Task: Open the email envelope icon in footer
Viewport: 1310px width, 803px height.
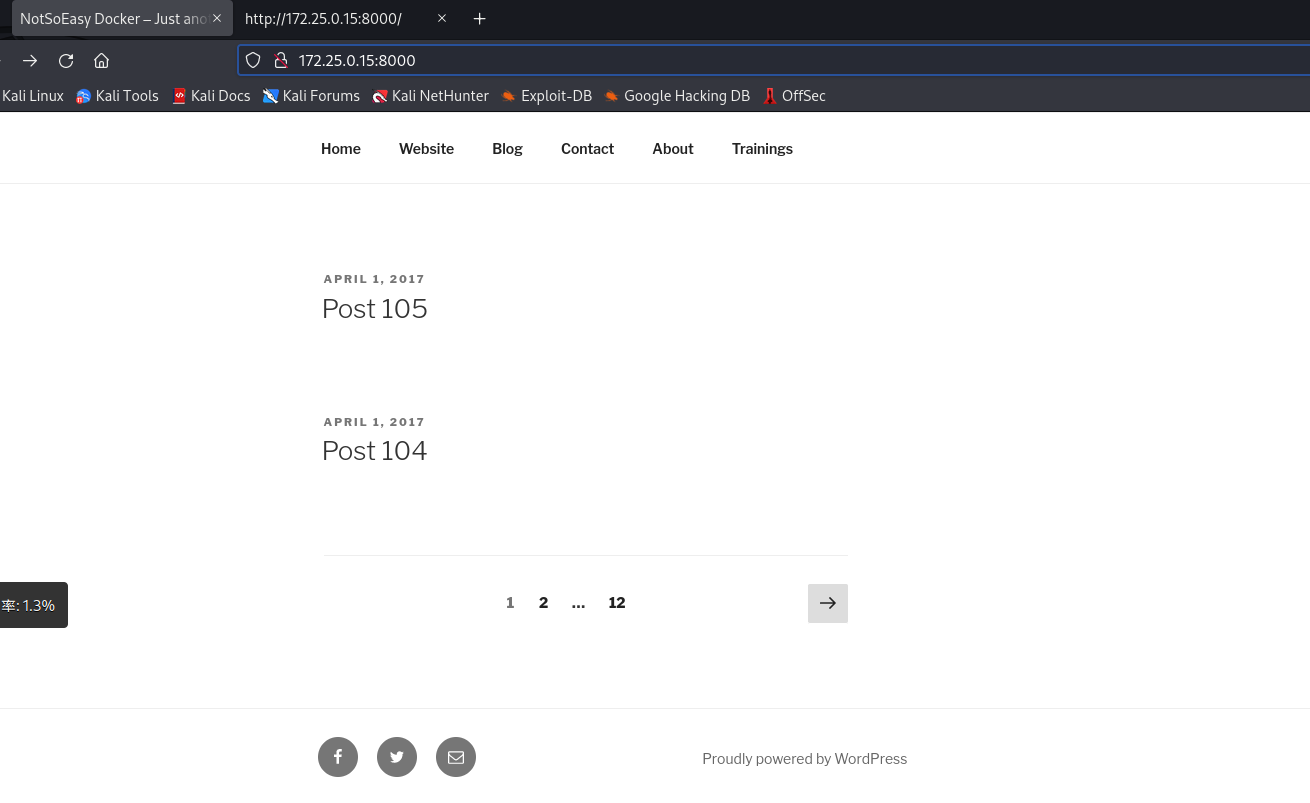Action: 456,757
